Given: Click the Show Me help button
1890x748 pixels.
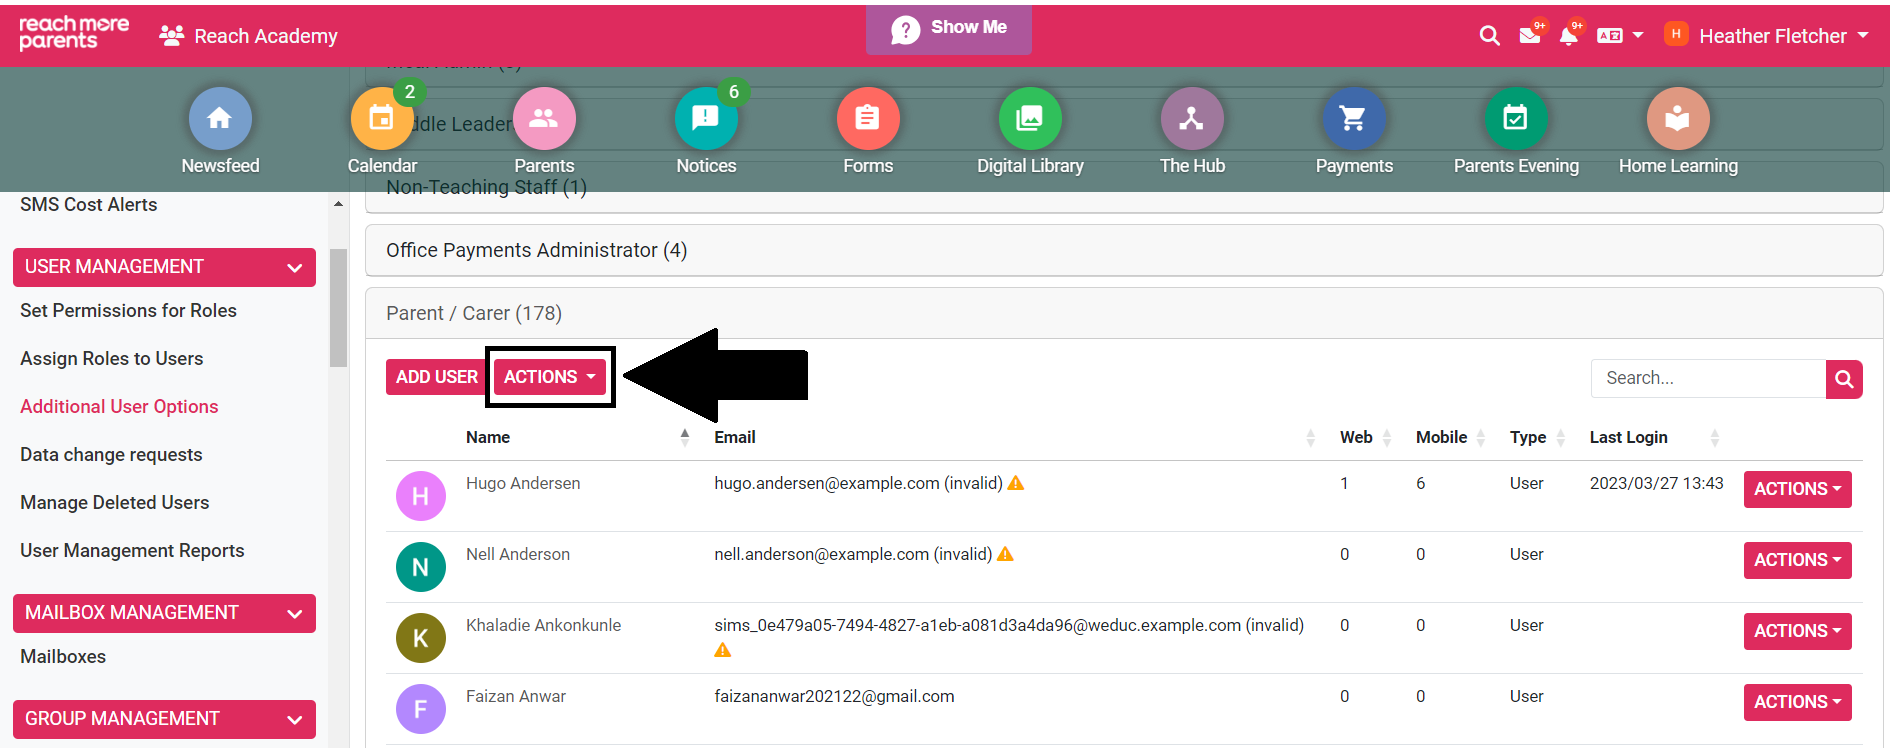Looking at the screenshot, I should click(948, 28).
